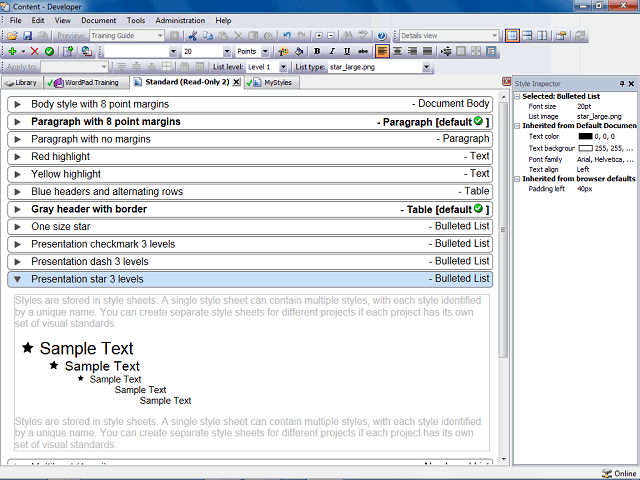Image resolution: width=640 pixels, height=480 pixels.
Task: Open the font size 20 dropdown
Action: [x=227, y=51]
